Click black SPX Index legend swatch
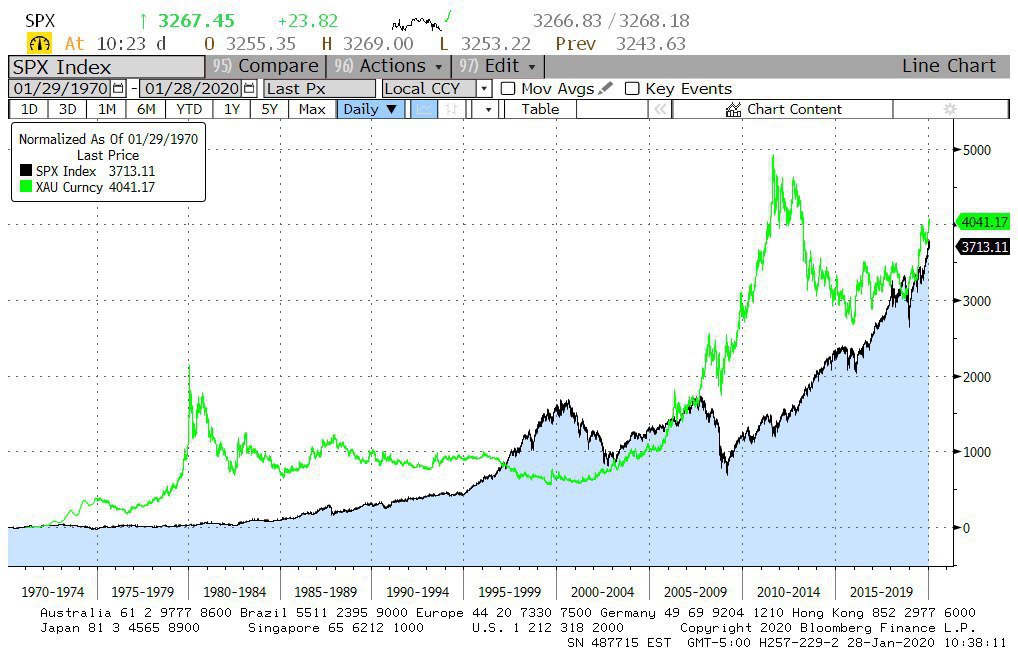The height and width of the screenshot is (666, 1018). [x=26, y=171]
